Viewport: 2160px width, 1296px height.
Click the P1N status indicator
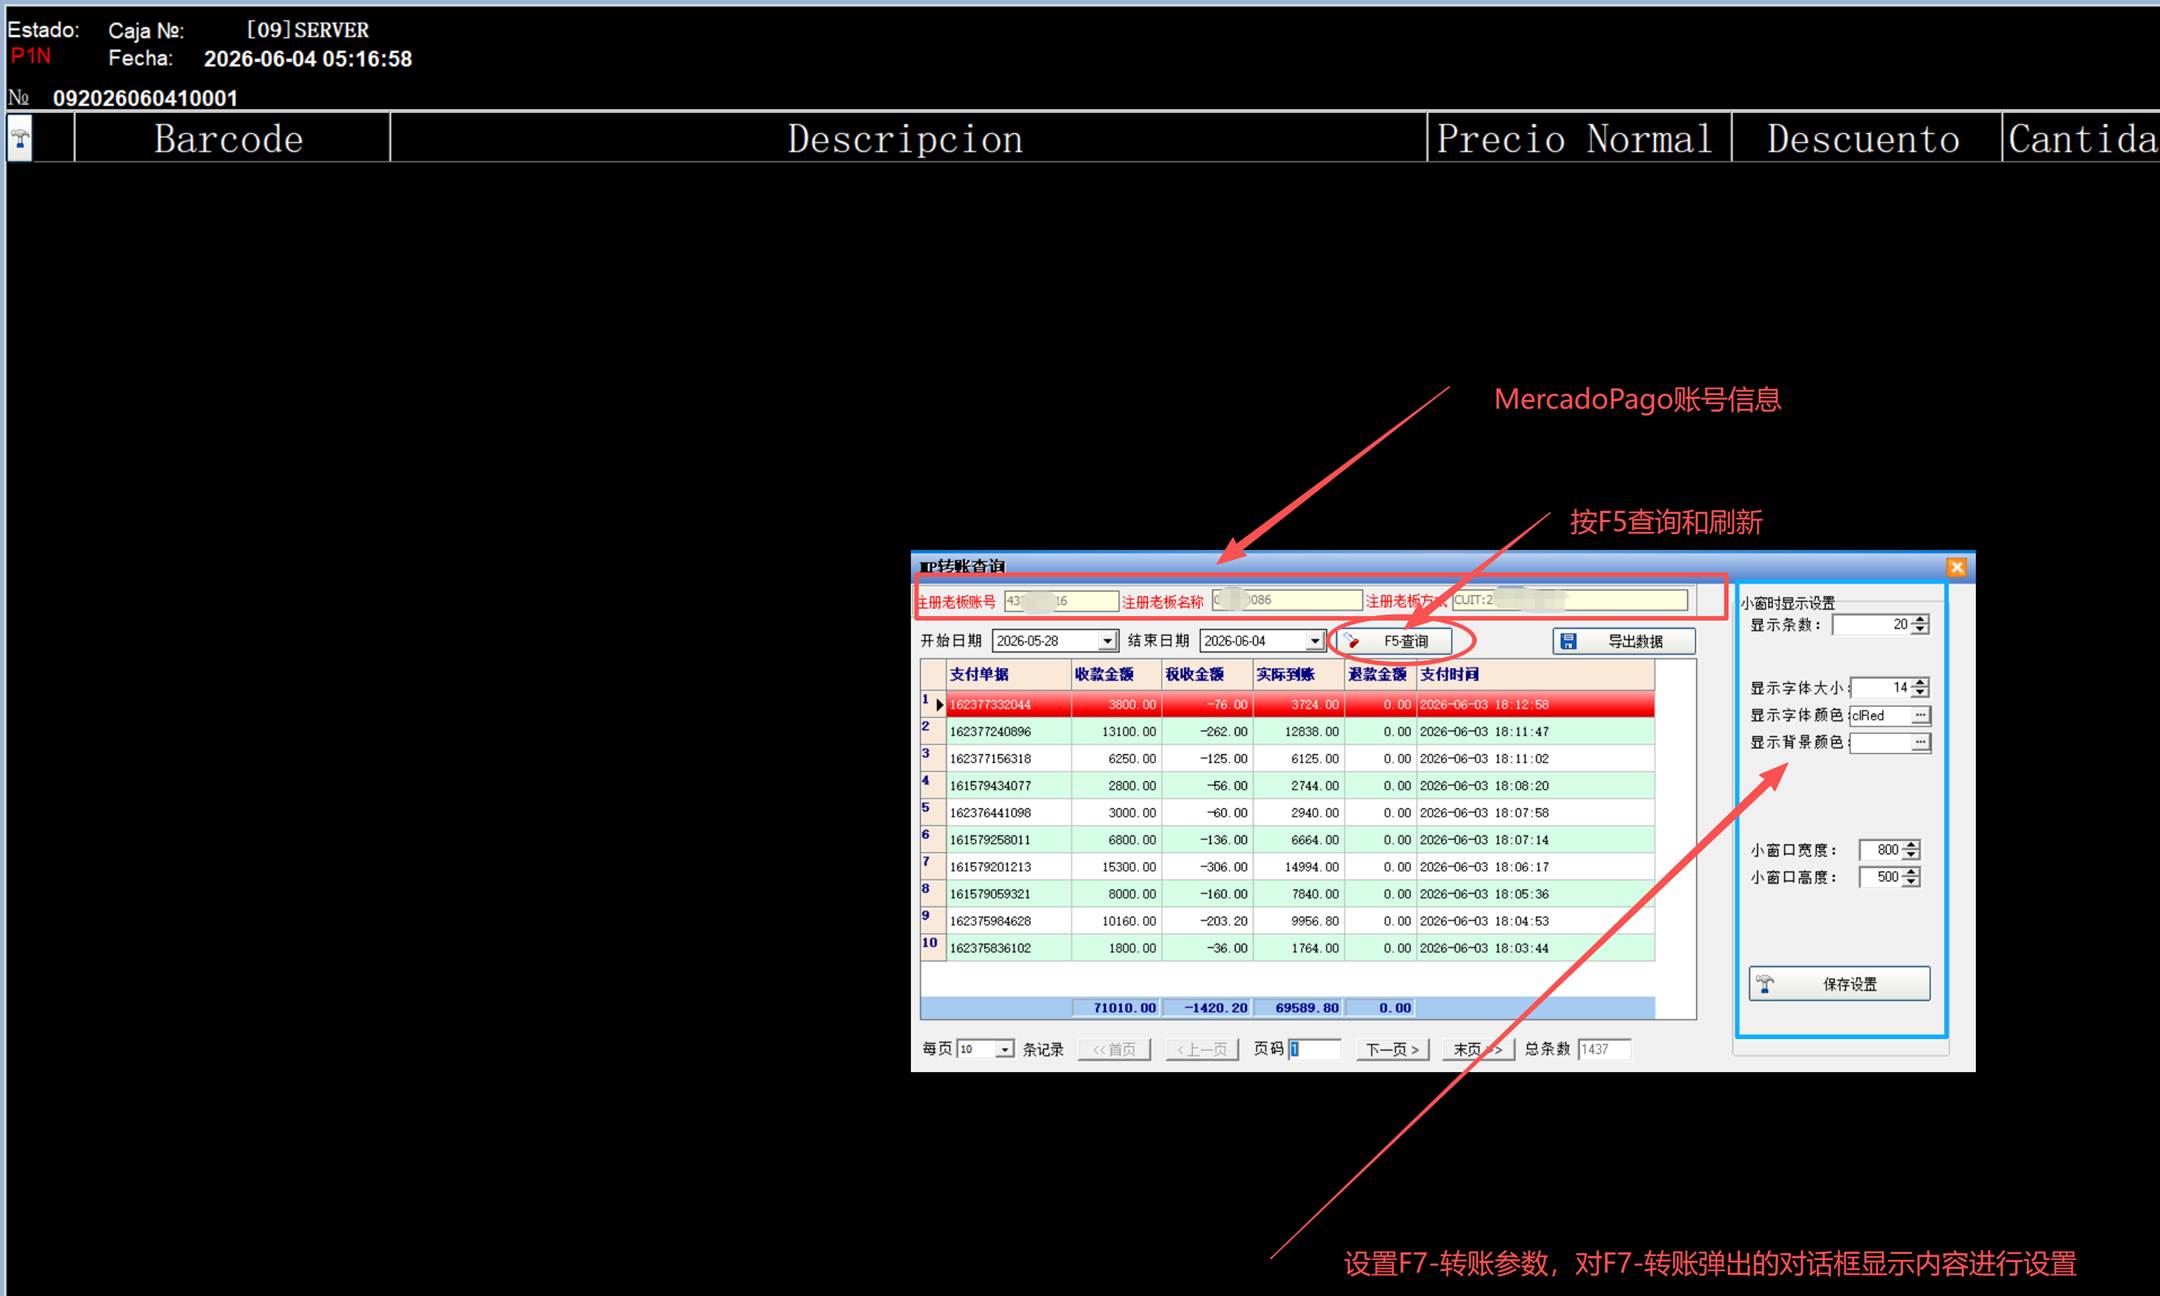(x=30, y=56)
